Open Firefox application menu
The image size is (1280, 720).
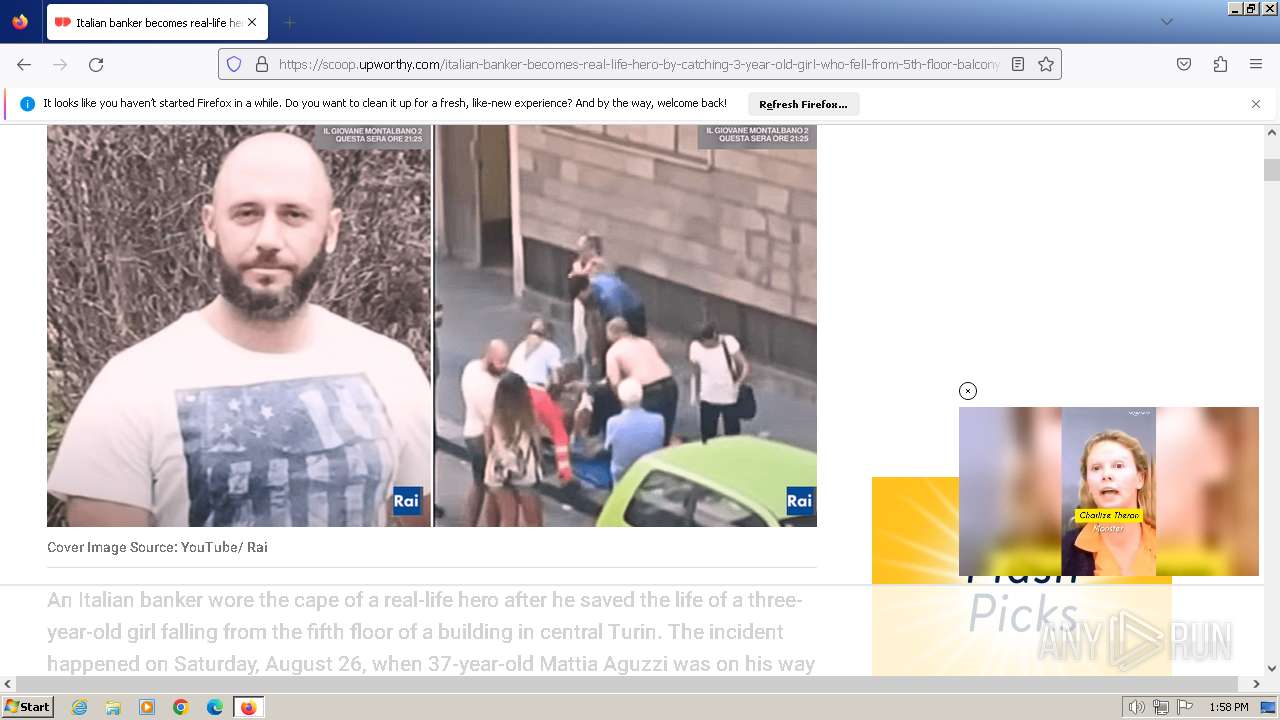pos(1256,64)
